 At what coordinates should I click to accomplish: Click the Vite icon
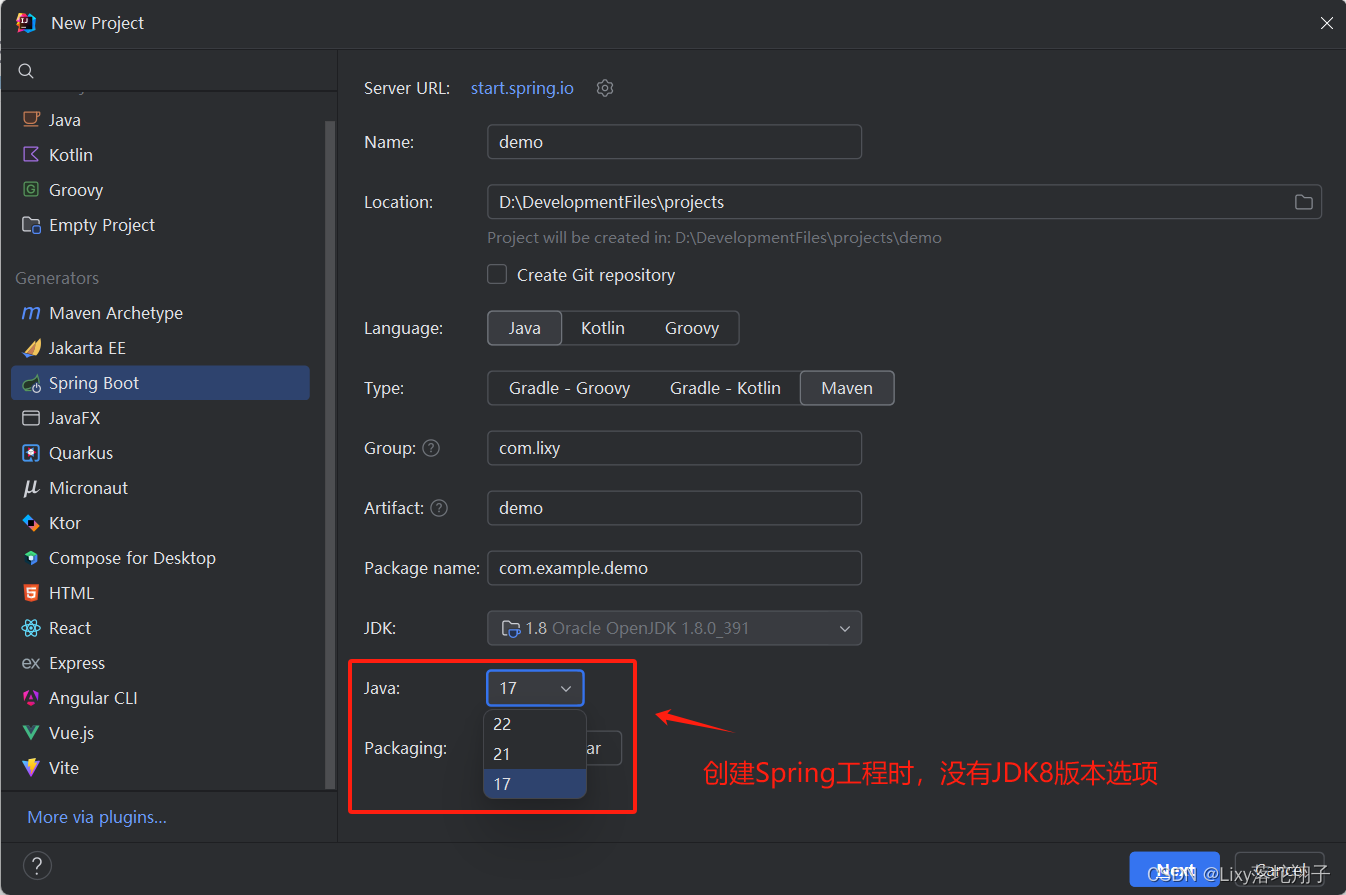click(x=31, y=768)
